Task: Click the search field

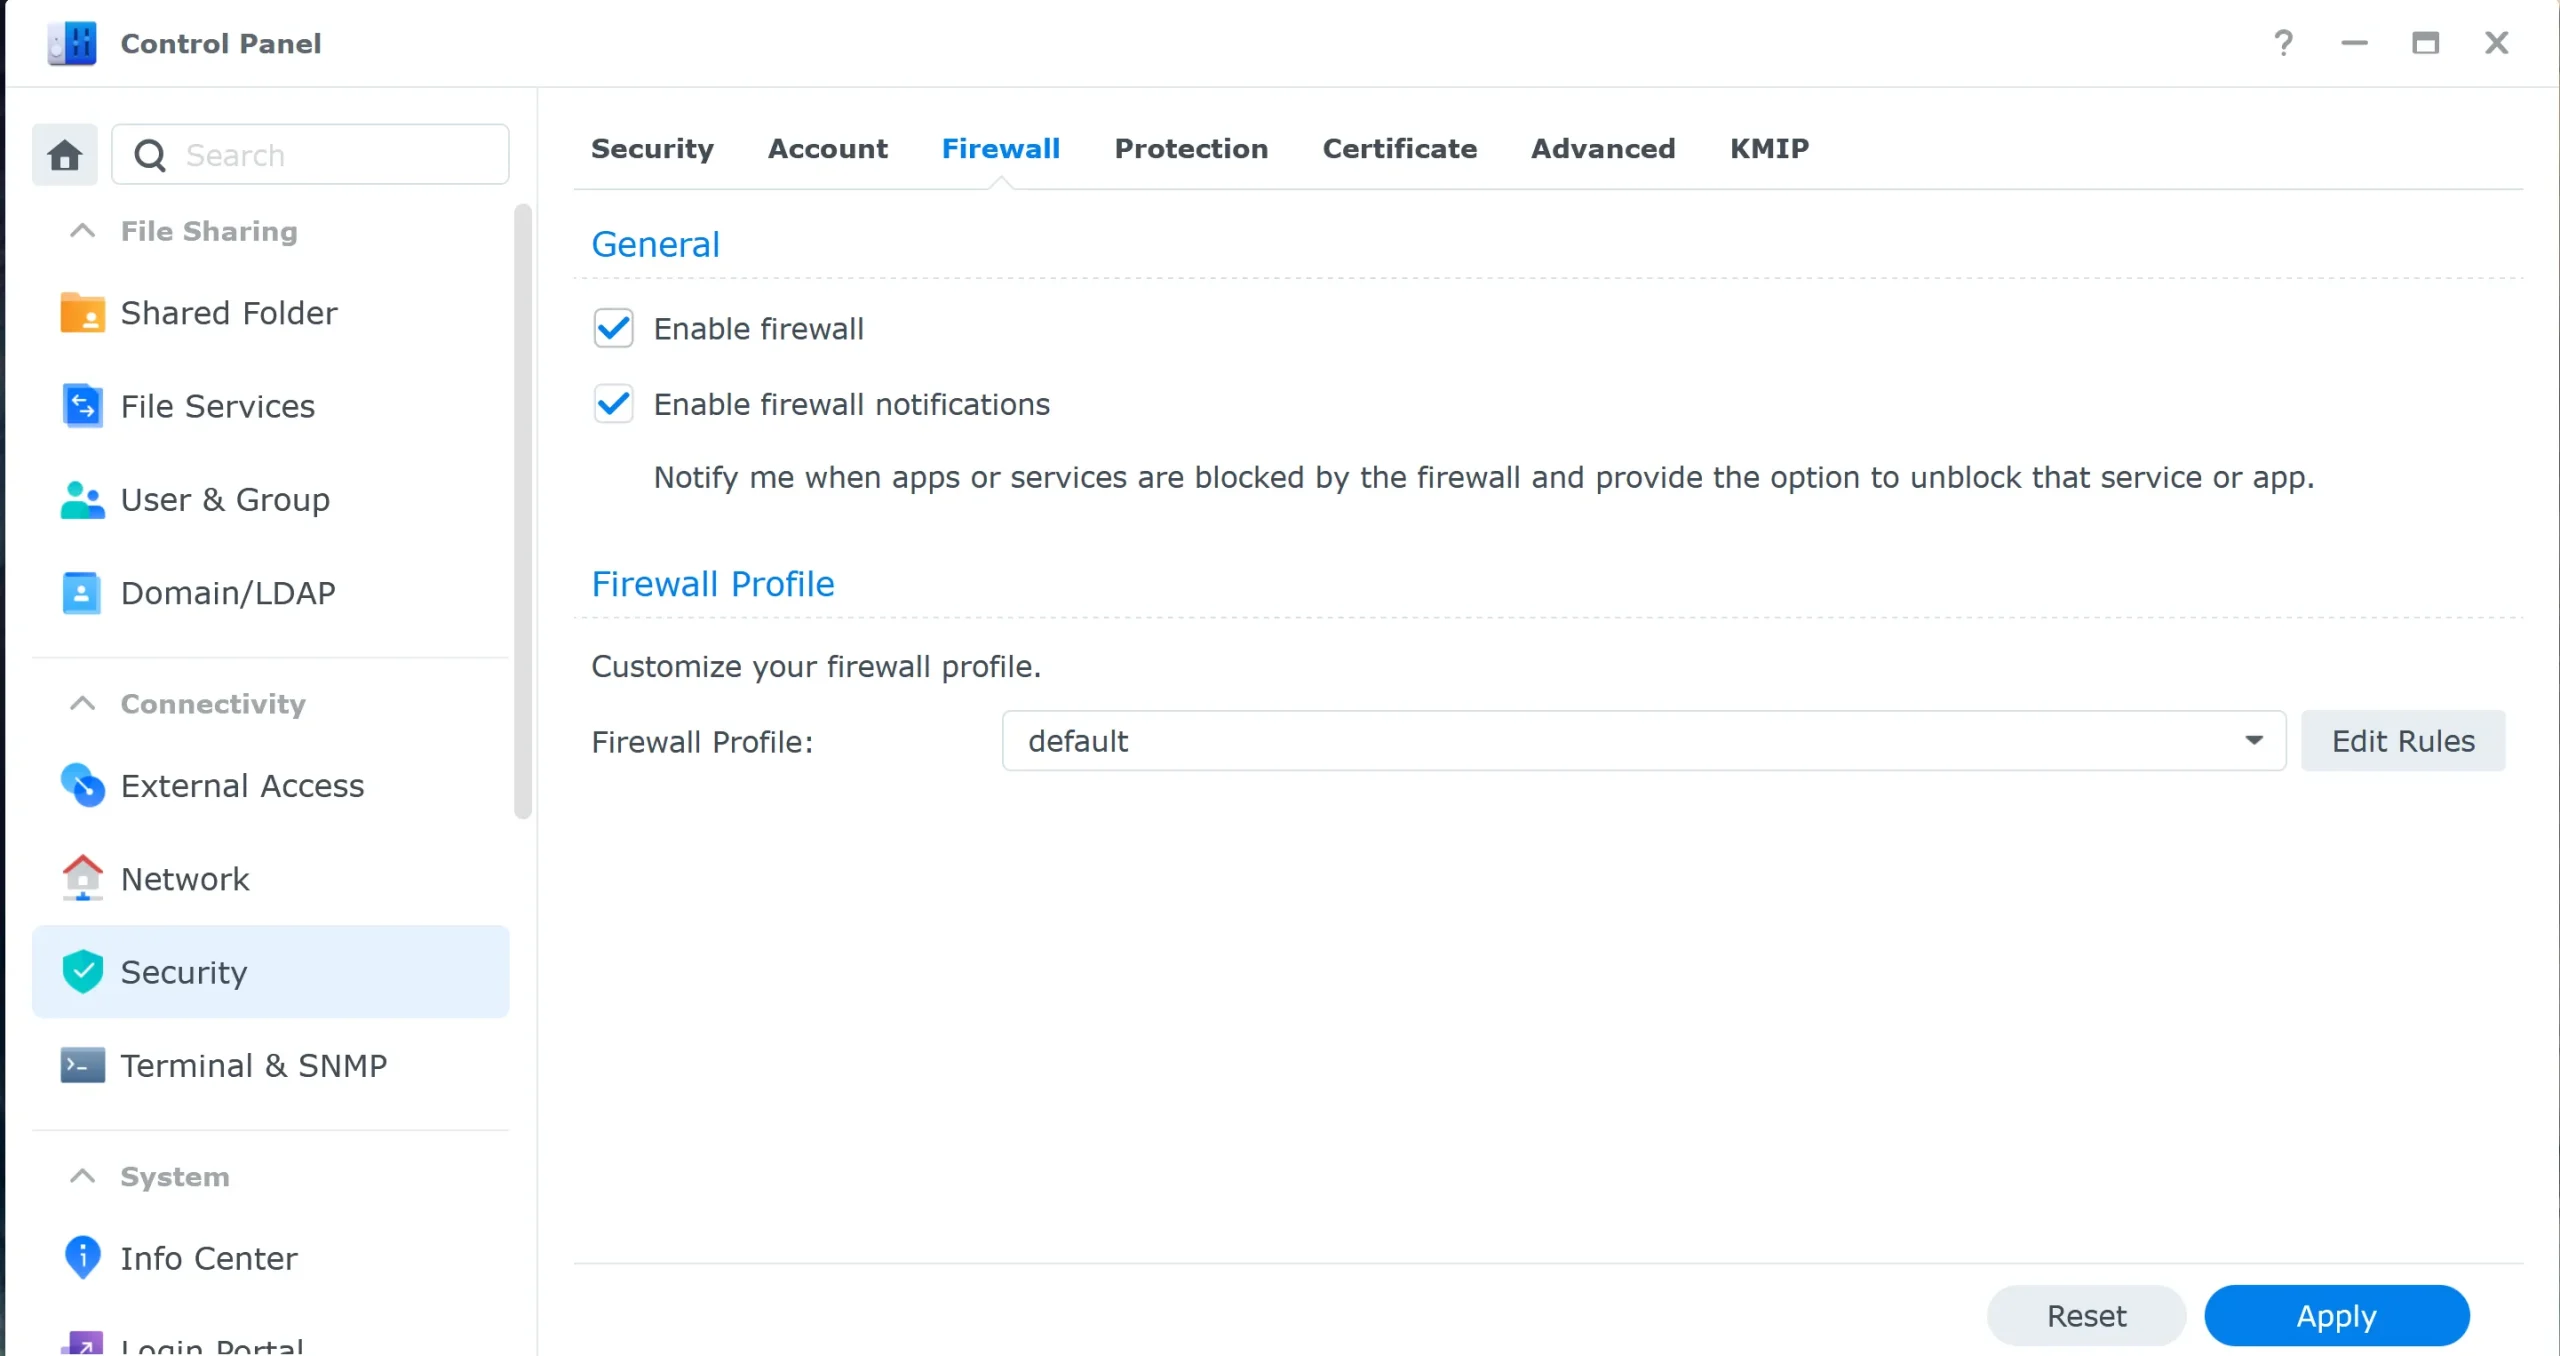Action: click(310, 154)
